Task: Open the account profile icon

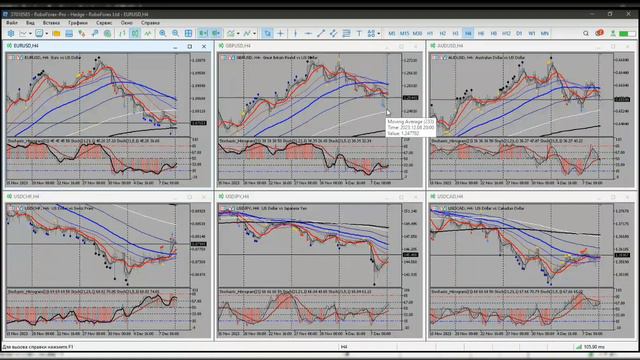Action: (x=613, y=33)
